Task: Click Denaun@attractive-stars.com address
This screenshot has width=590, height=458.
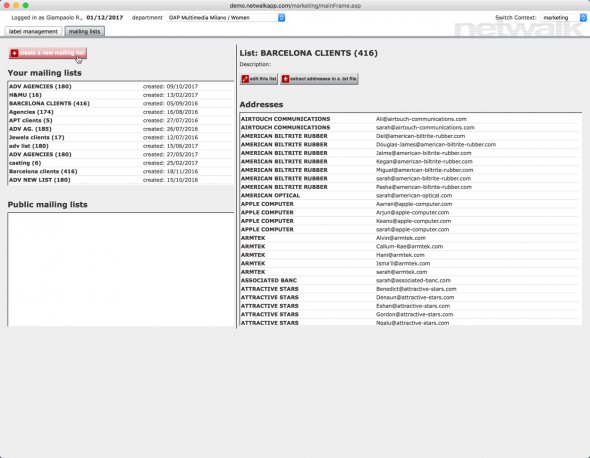Action: 415,298
